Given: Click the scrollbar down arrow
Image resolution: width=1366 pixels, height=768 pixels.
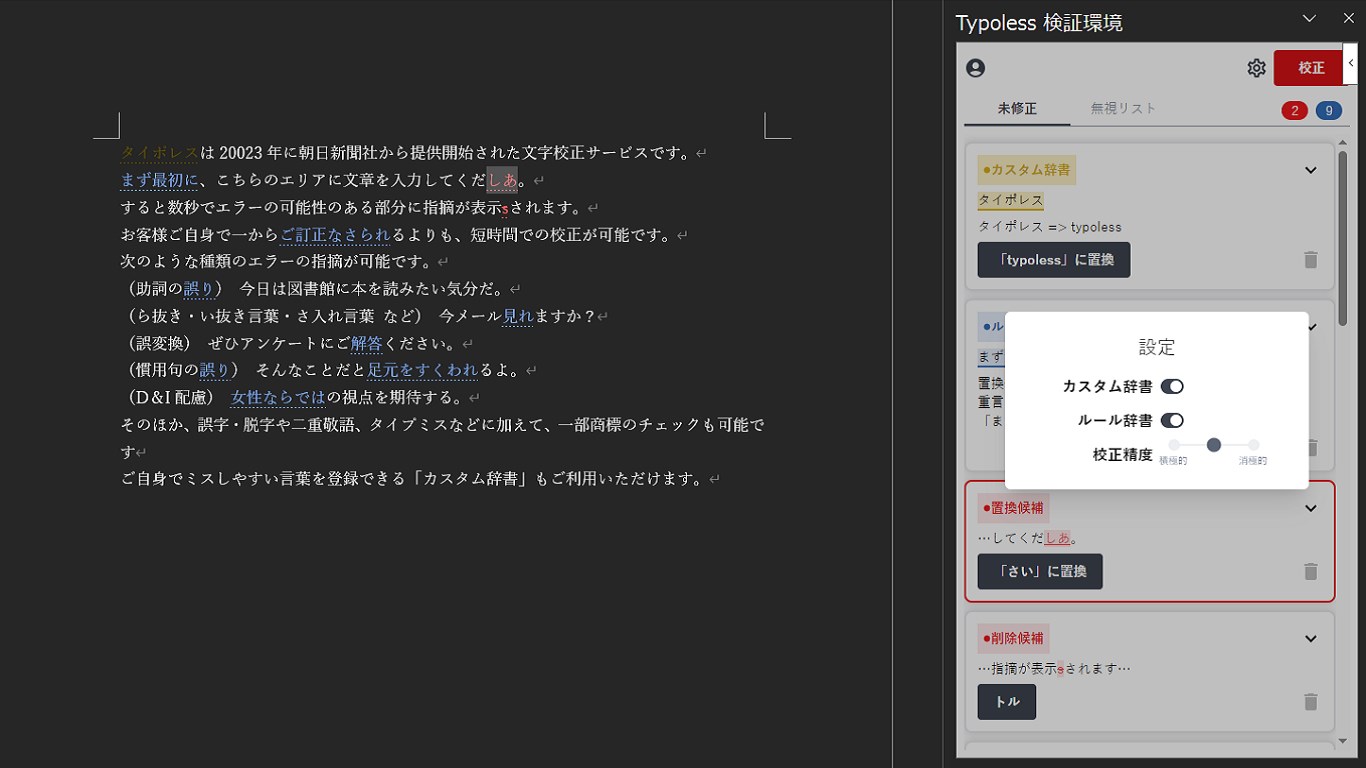Looking at the screenshot, I should click(1342, 743).
